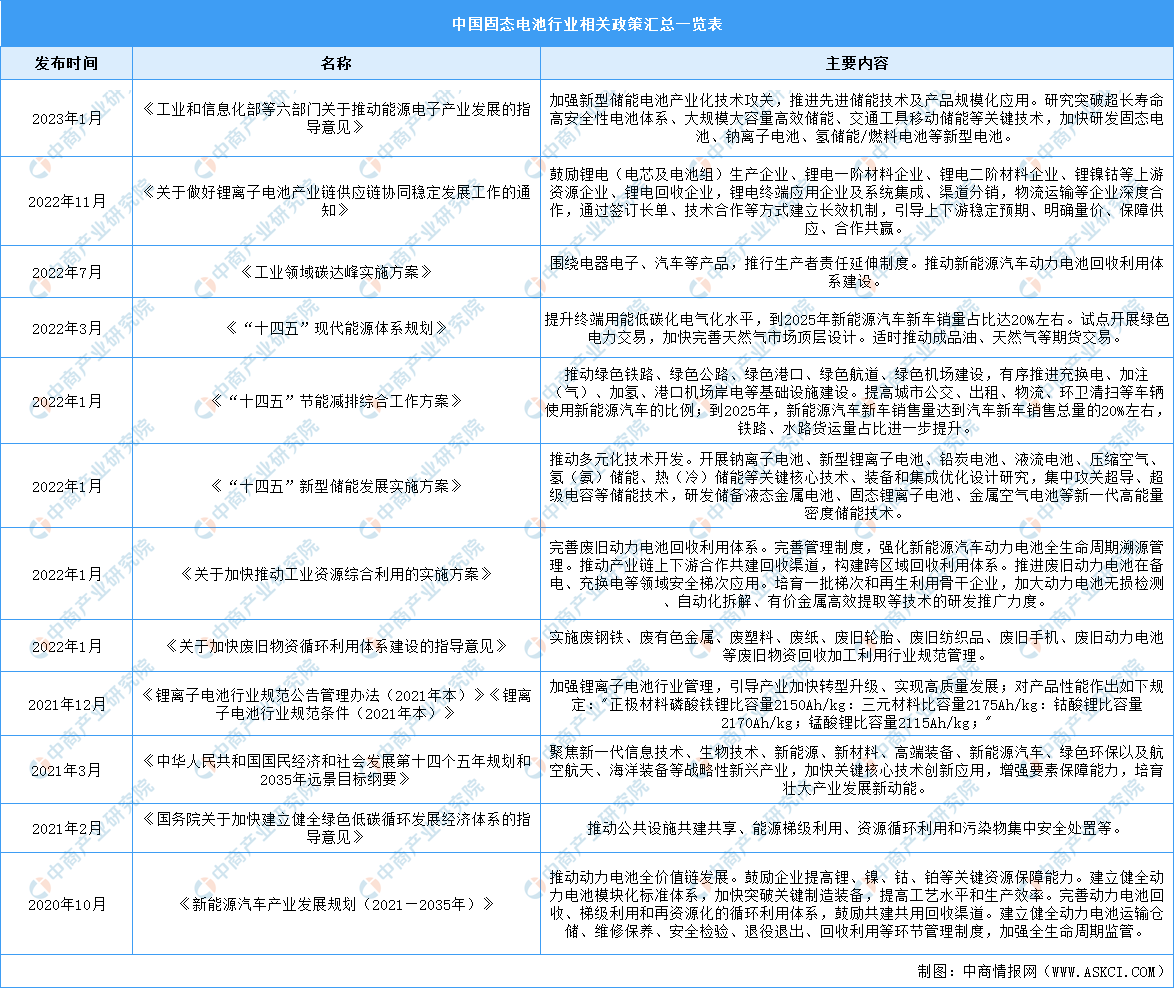Viewport: 1174px width, 988px height.
Task: Click the 2022年11月 date cell
Action: pos(67,201)
